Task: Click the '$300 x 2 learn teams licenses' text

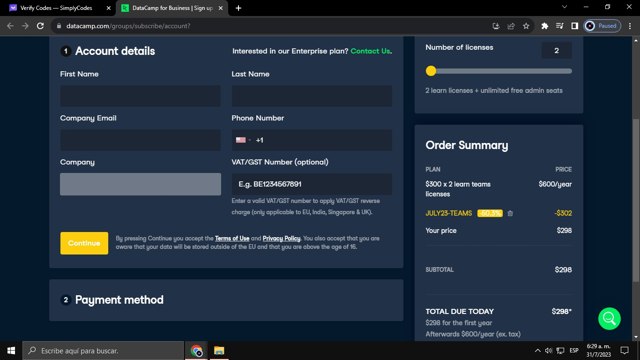Action: (458, 189)
